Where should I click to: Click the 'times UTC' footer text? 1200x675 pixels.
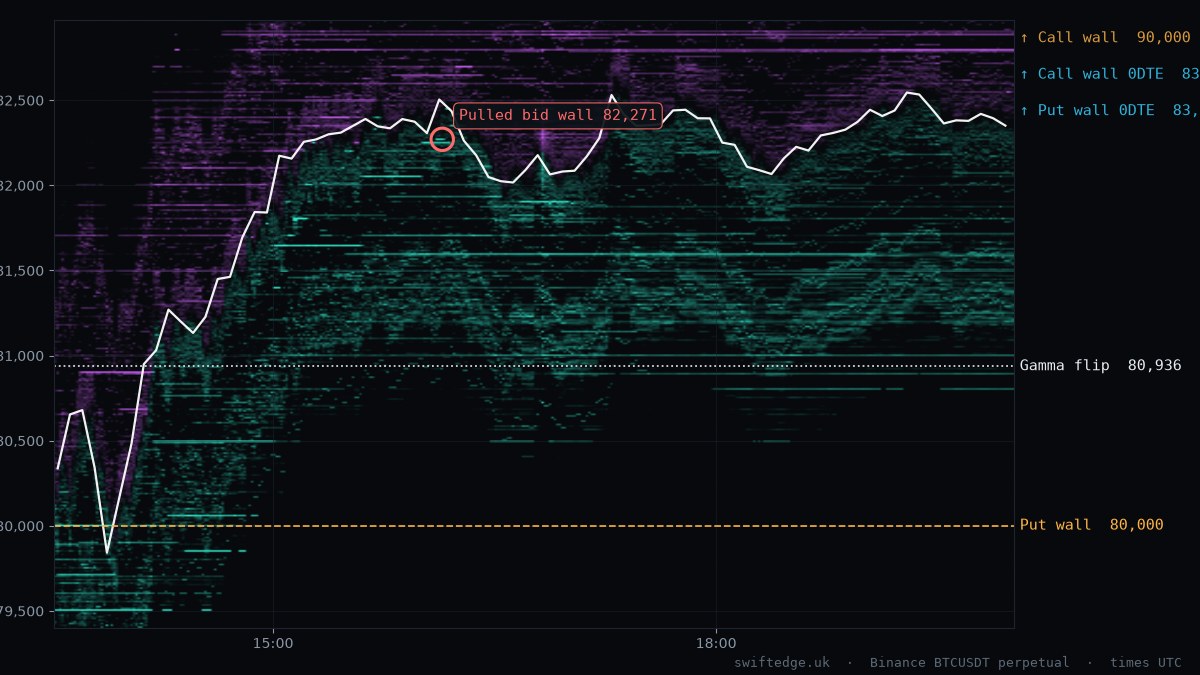click(x=1145, y=663)
